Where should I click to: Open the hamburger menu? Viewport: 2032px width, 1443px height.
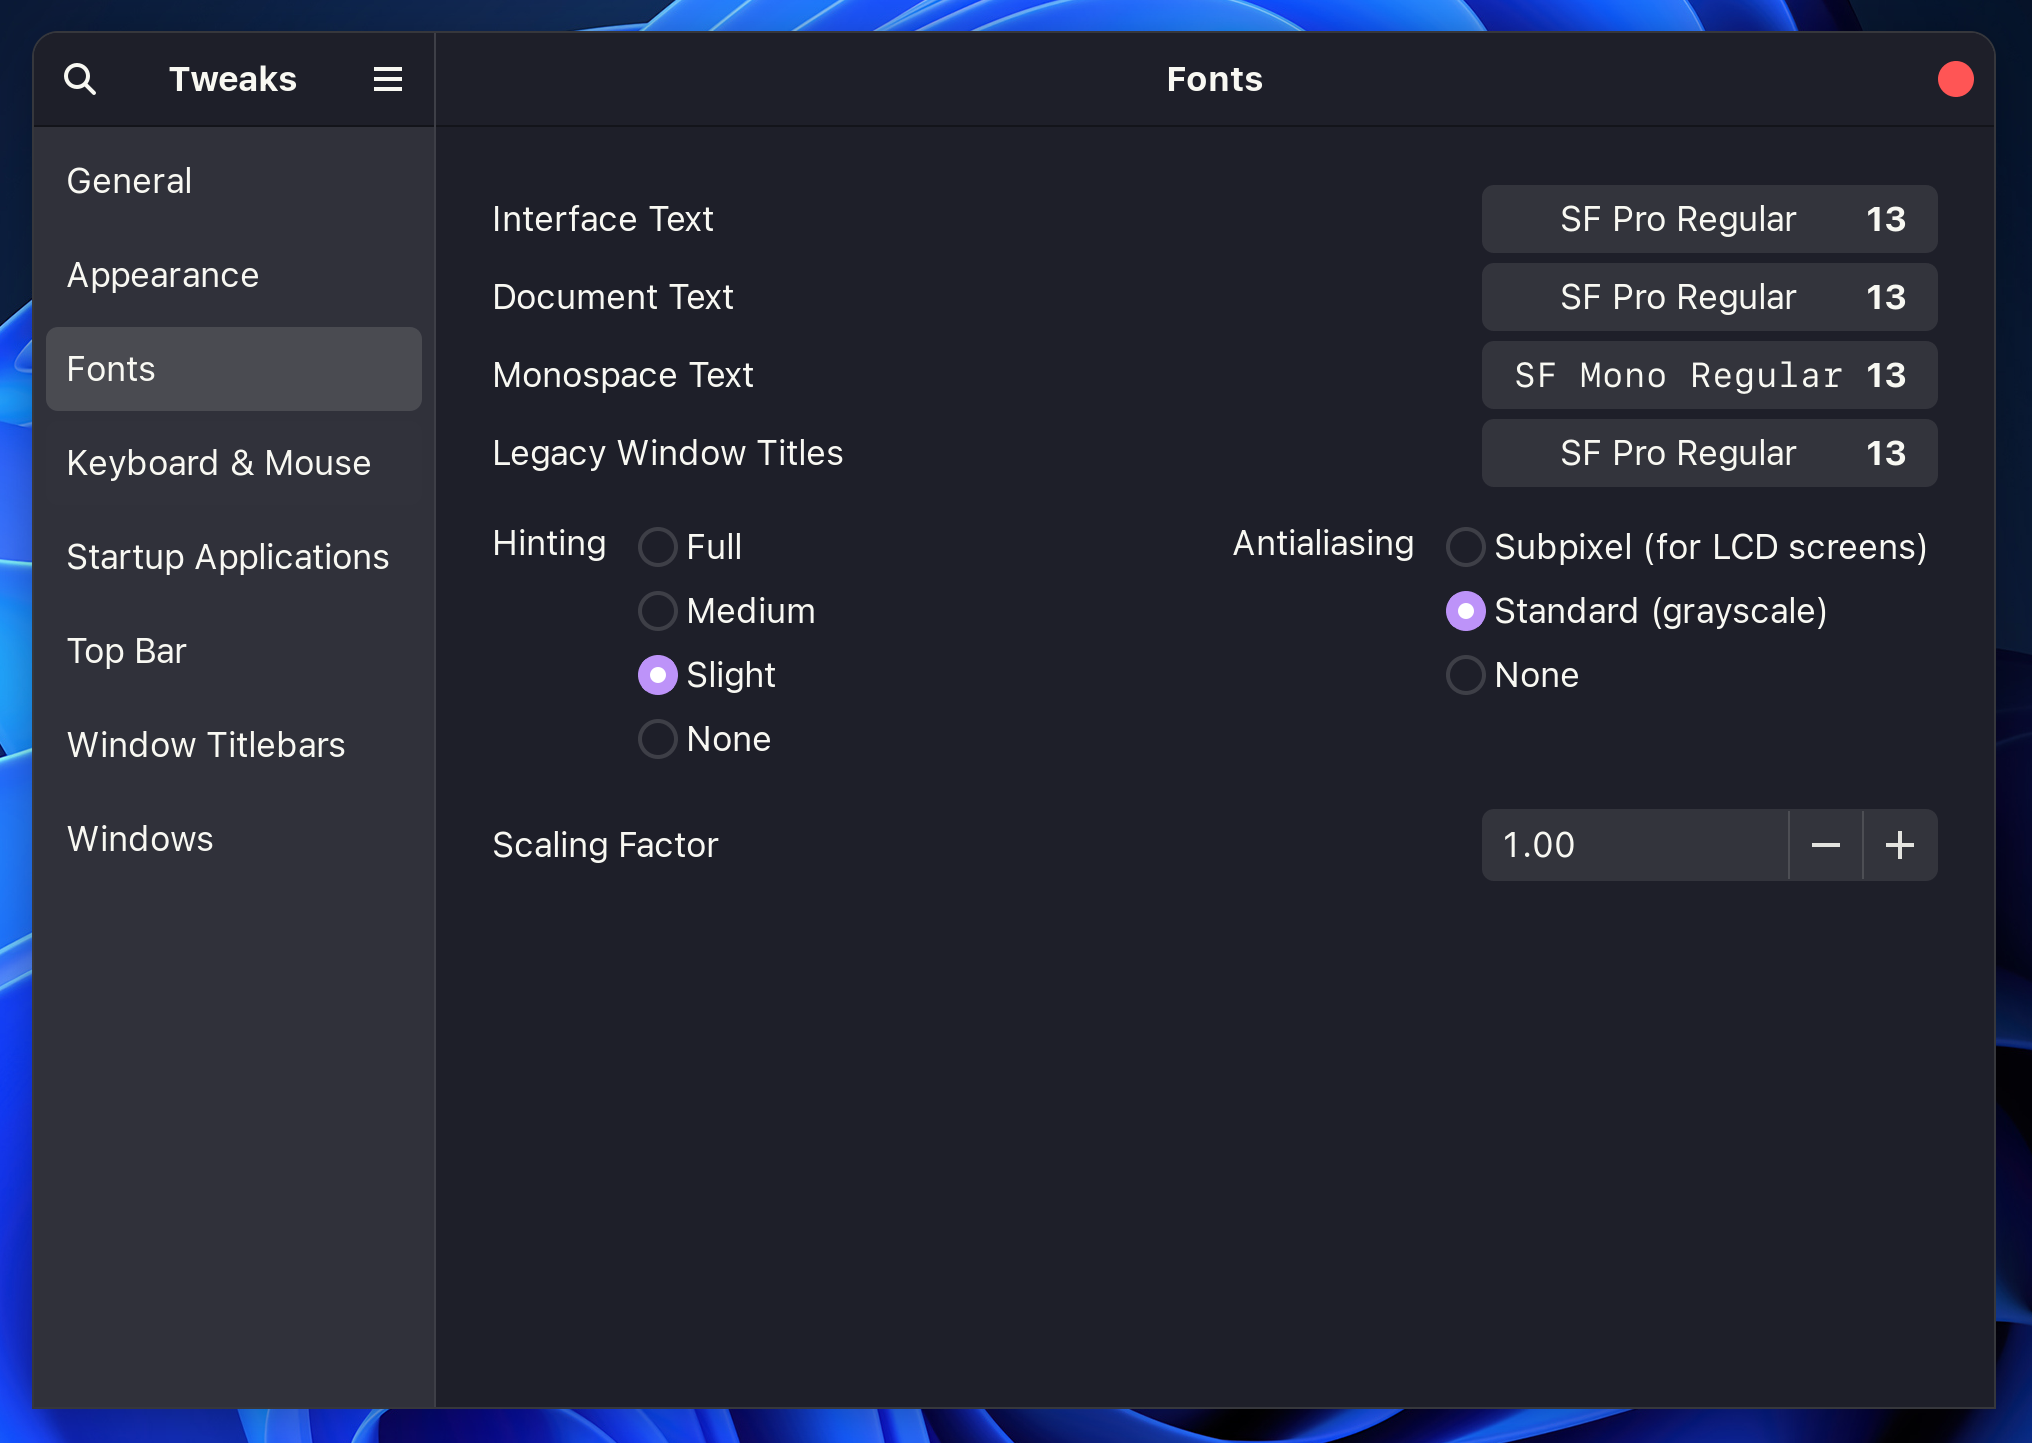pyautogui.click(x=387, y=78)
